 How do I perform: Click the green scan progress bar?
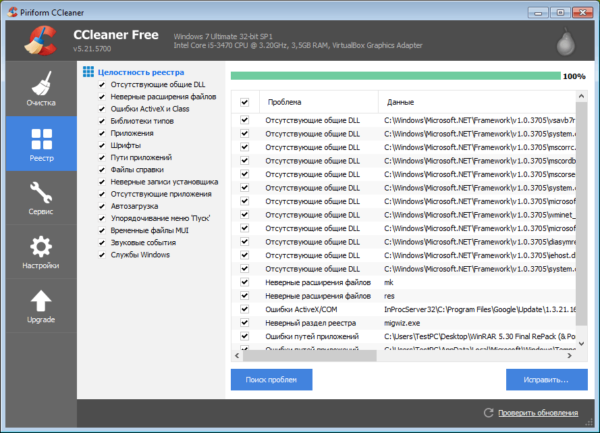tap(396, 76)
